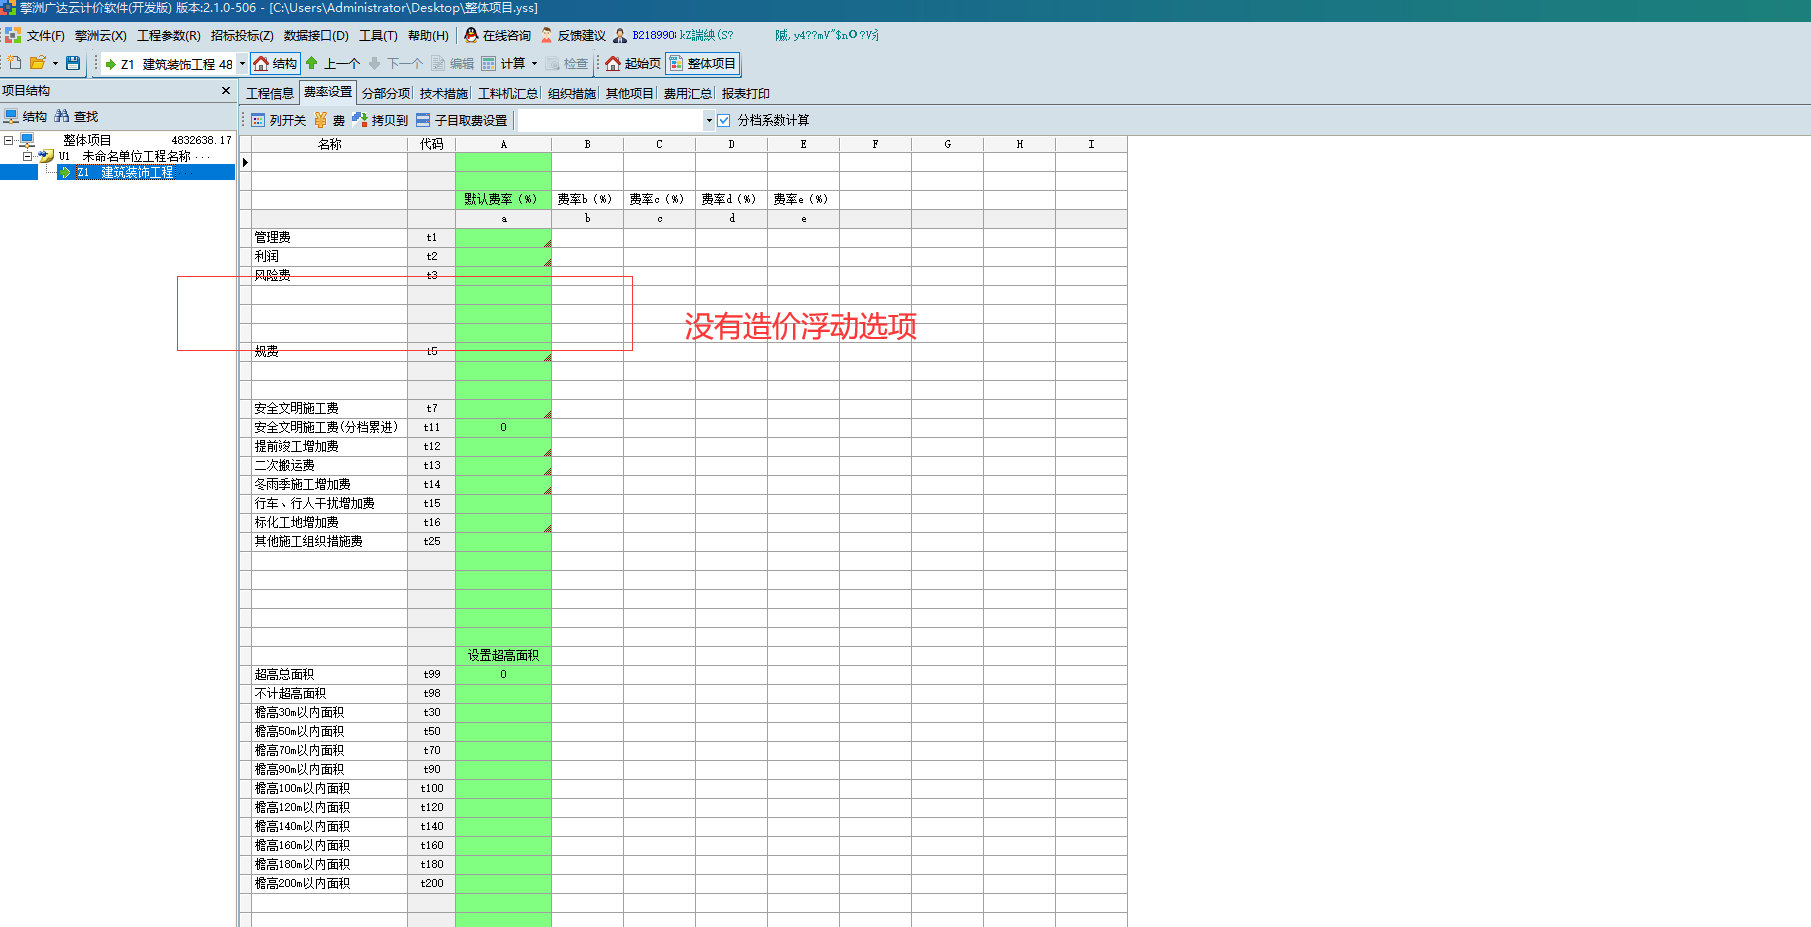Screen dimensions: 1811x927
Task: Click the 费率b（%） header cell
Action: pos(587,200)
